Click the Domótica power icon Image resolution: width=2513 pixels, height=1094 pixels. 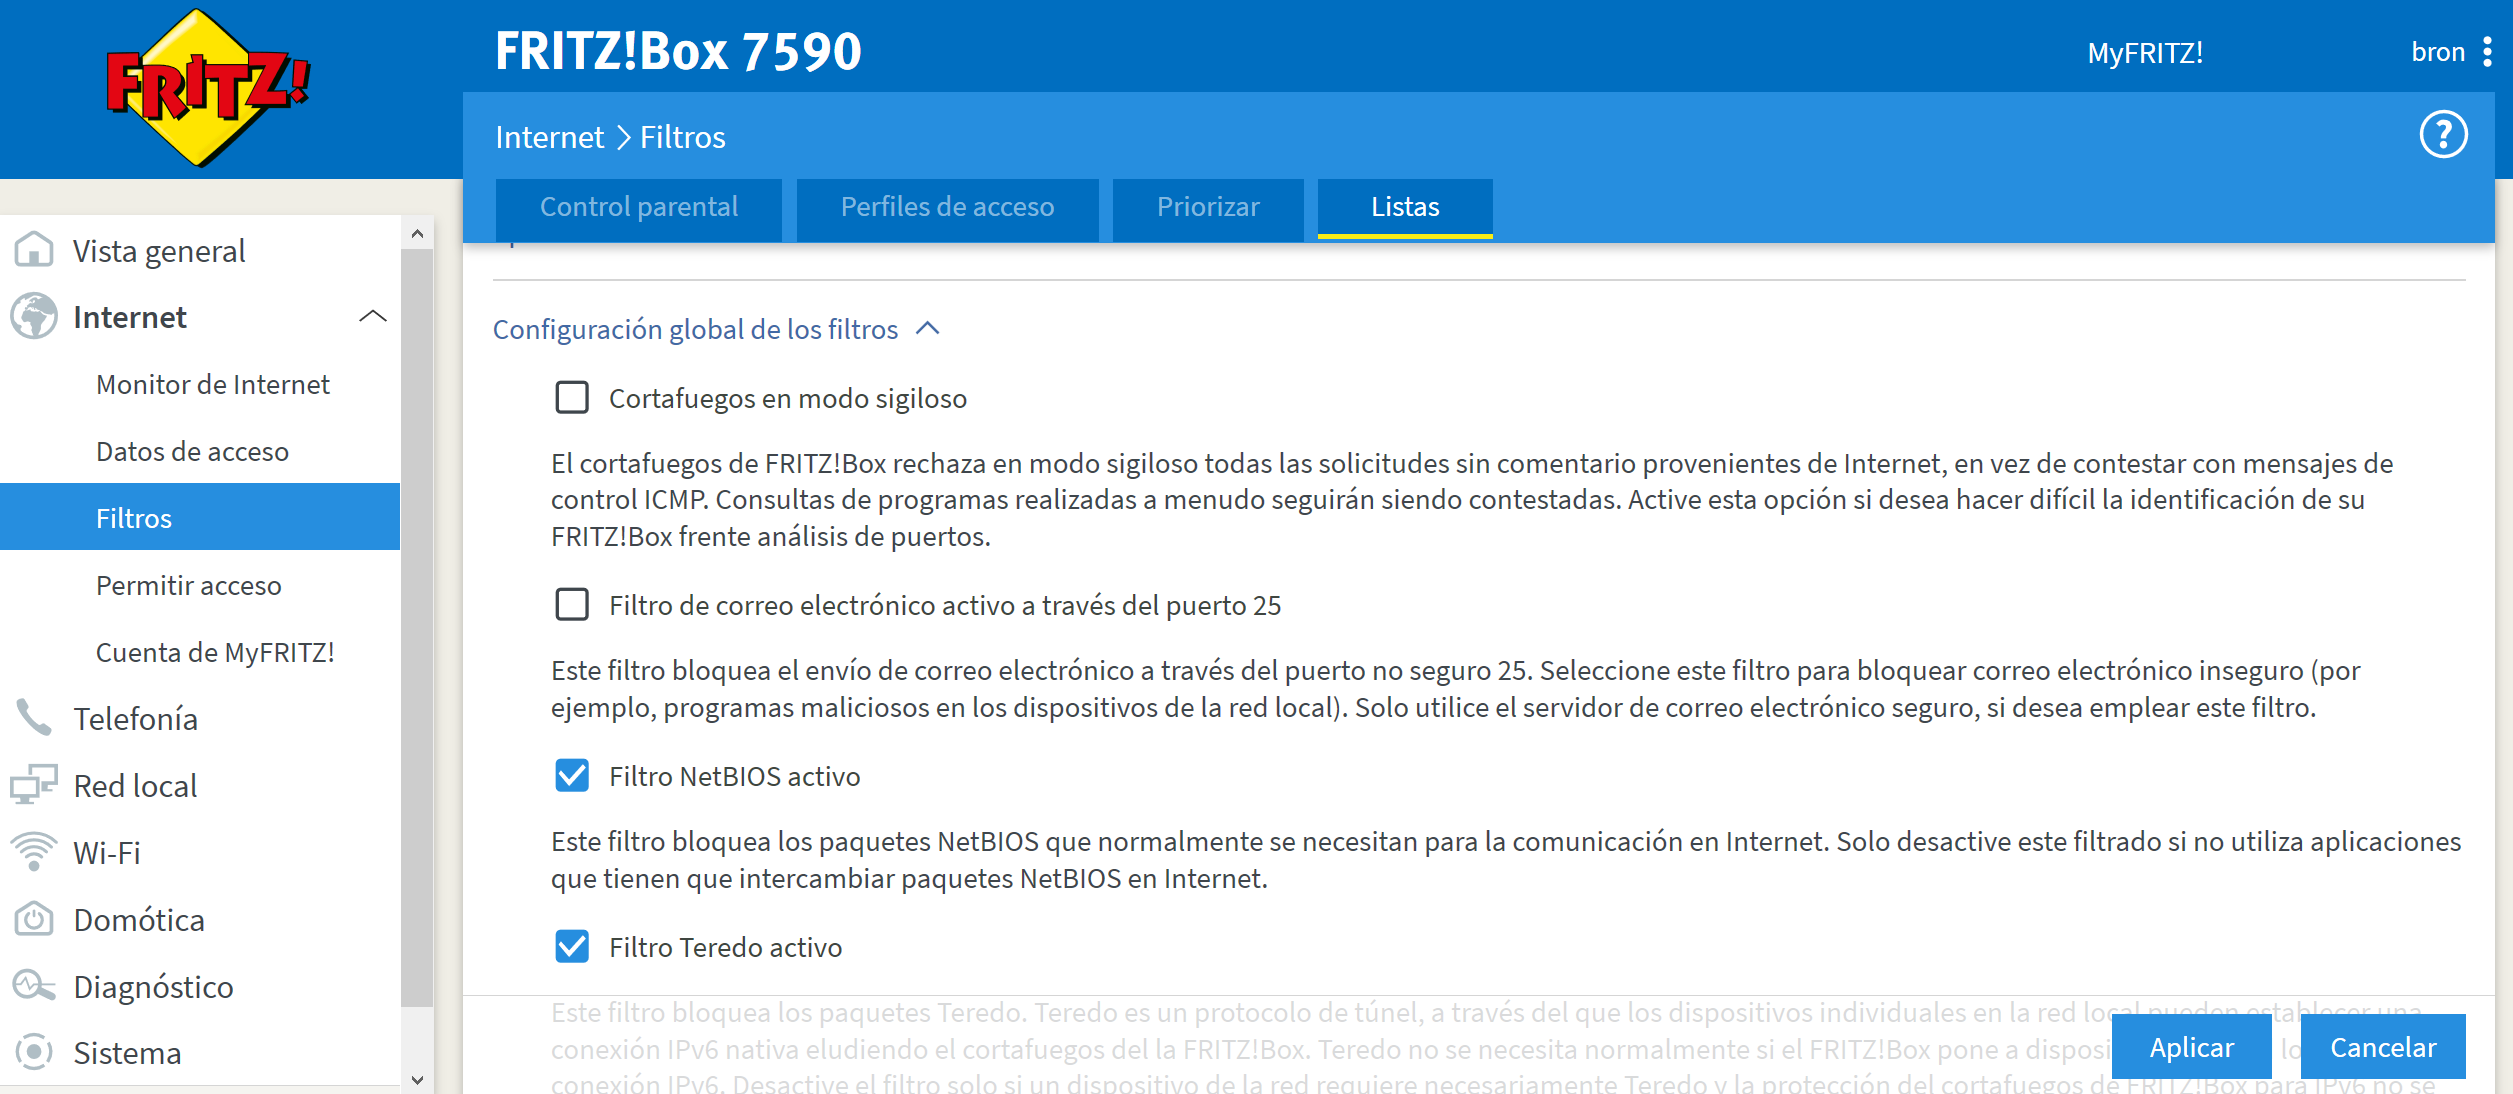click(x=34, y=919)
